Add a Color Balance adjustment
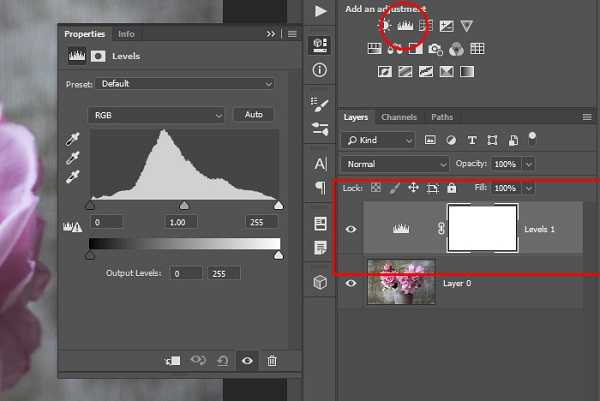The image size is (600, 401). (x=395, y=49)
